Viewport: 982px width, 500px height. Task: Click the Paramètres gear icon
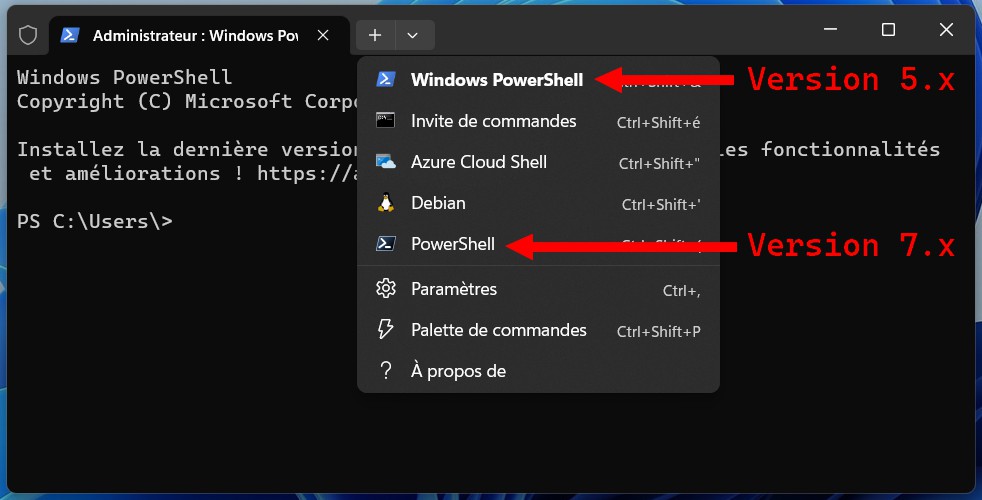coord(385,289)
